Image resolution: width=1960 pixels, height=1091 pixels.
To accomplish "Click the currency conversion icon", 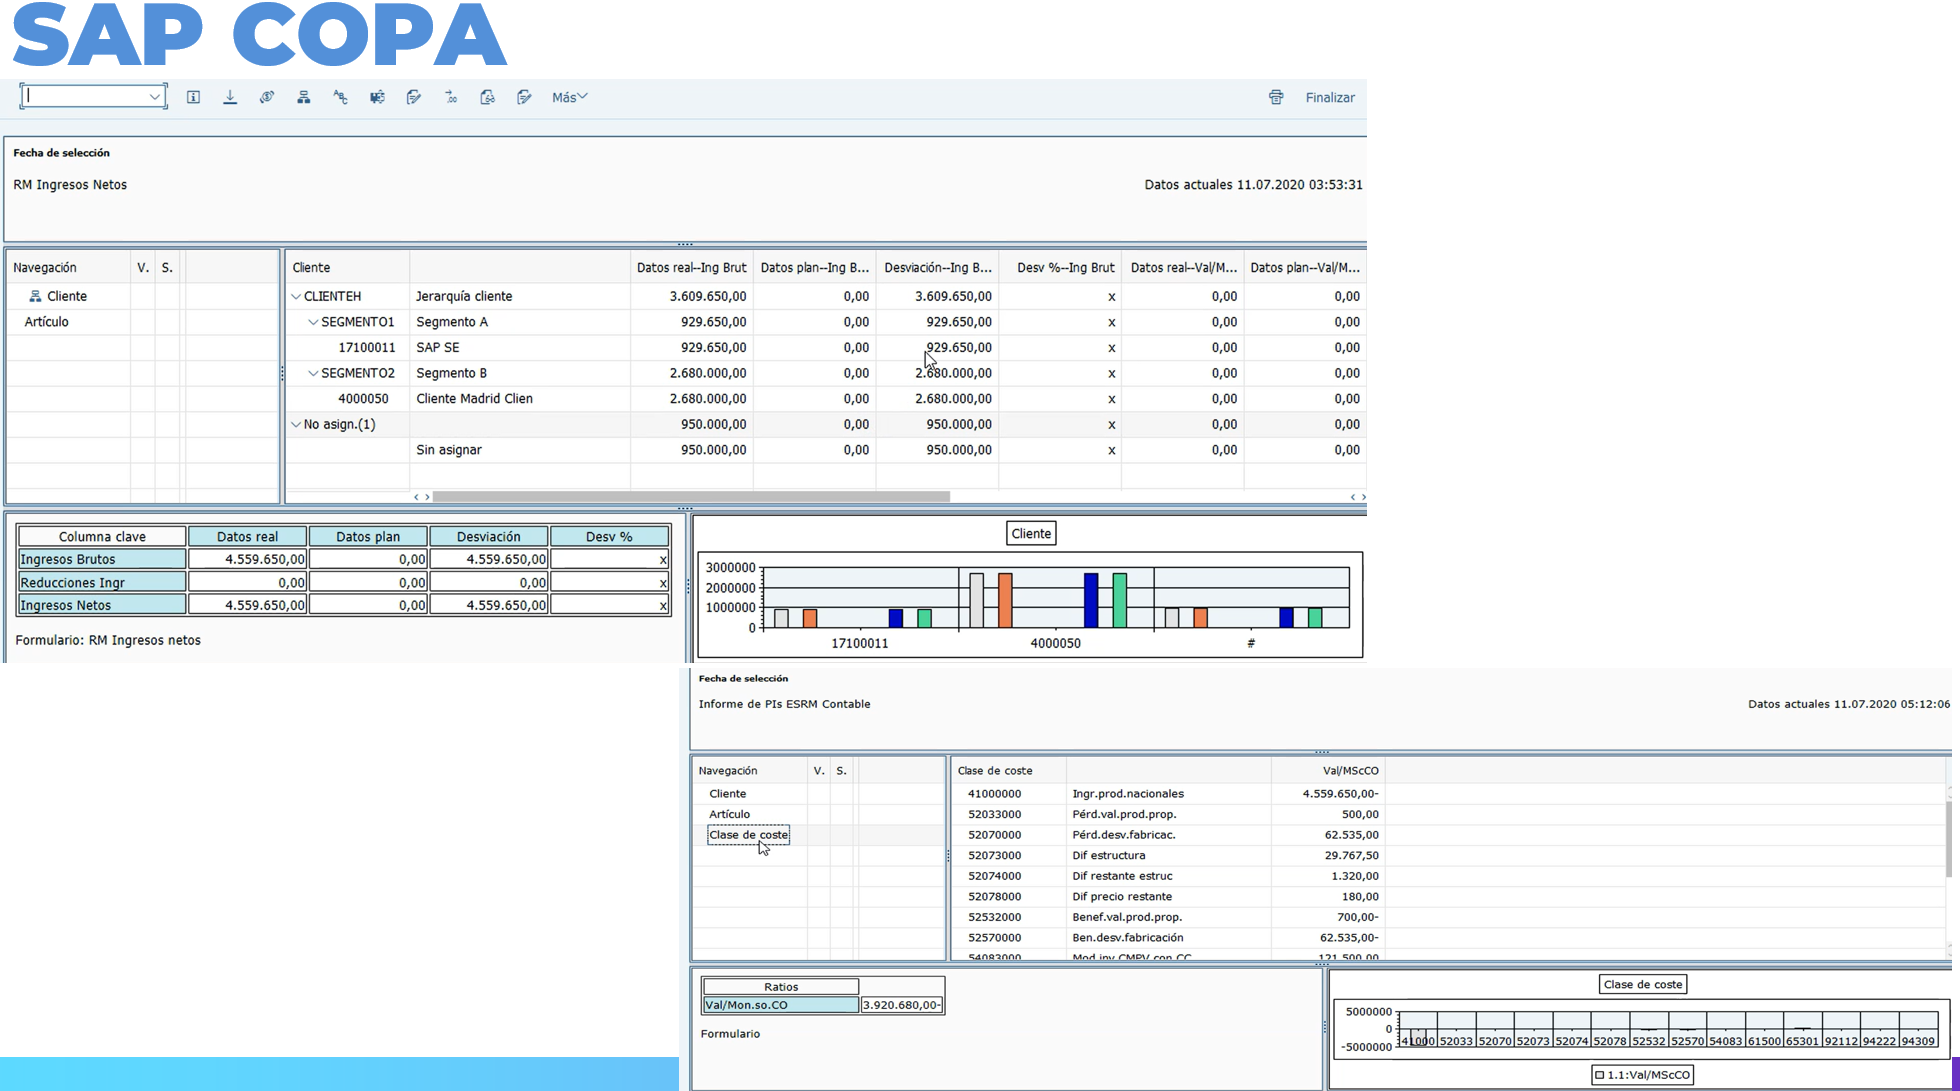I will (267, 97).
